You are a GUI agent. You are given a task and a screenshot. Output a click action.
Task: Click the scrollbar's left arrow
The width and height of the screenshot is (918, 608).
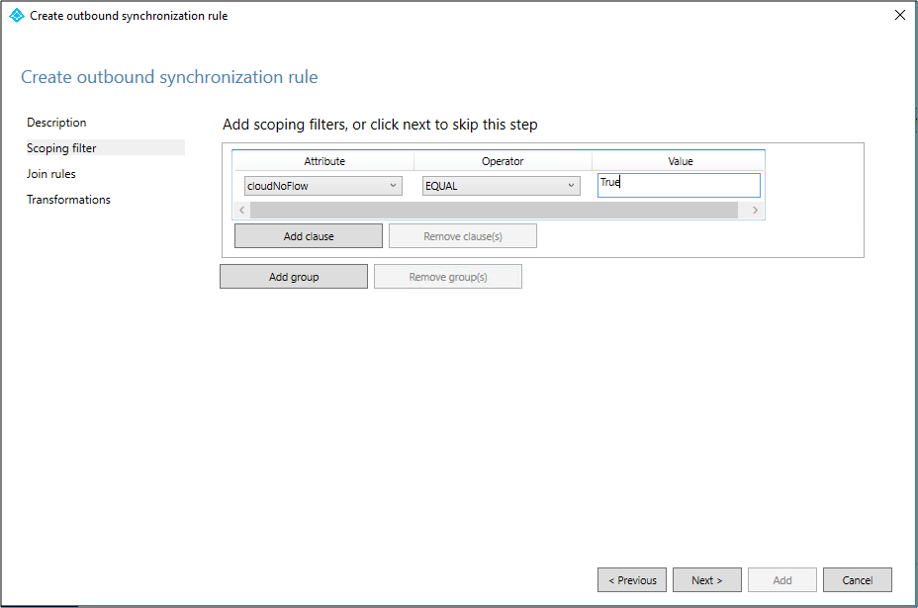[x=242, y=209]
